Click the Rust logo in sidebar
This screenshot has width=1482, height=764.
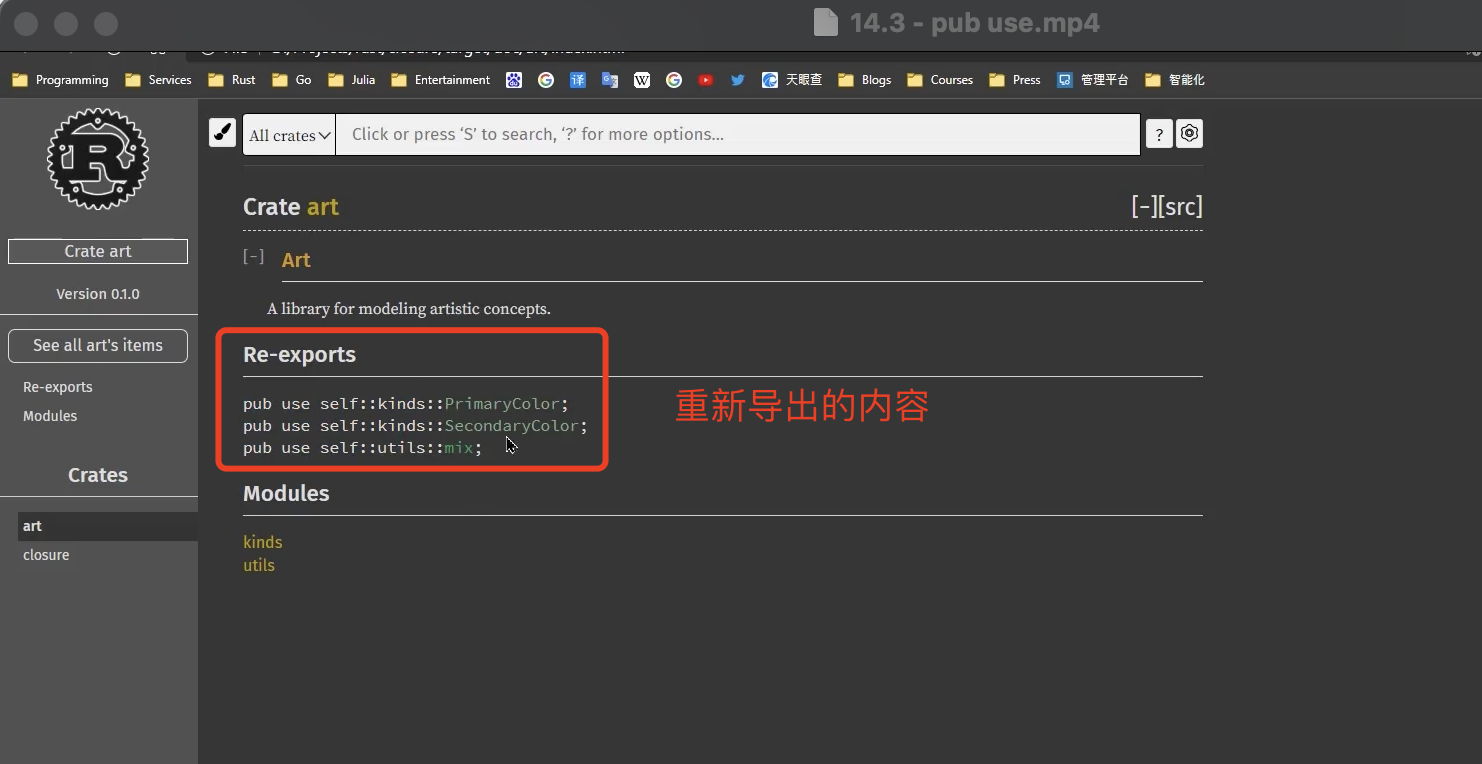[98, 159]
